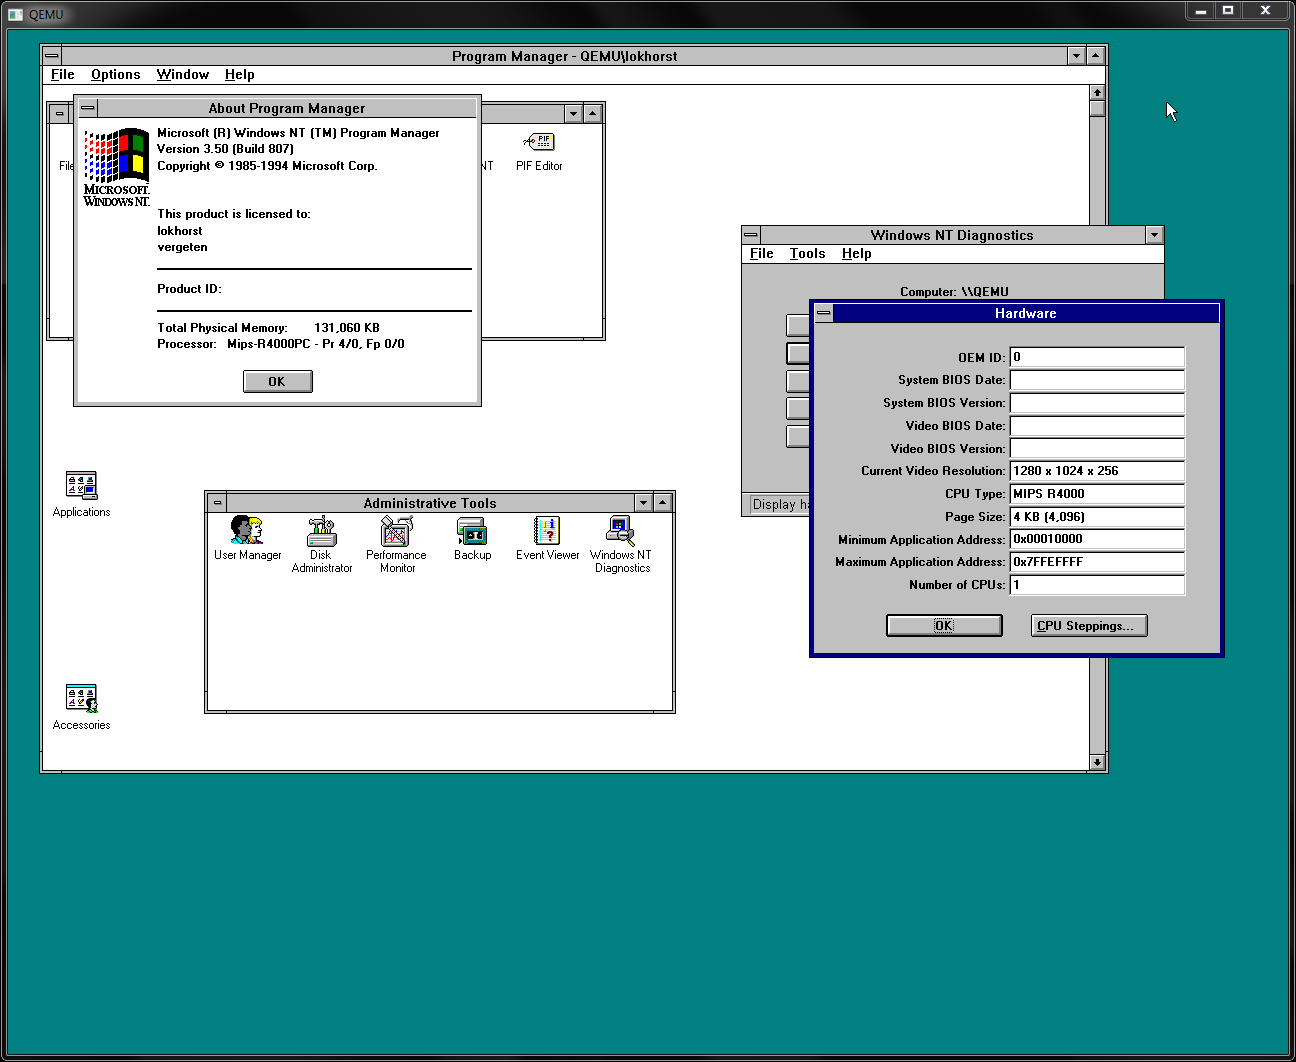This screenshot has width=1296, height=1062.
Task: Click 'Total Physical Memory' value 131,060 KB
Action: tap(347, 328)
